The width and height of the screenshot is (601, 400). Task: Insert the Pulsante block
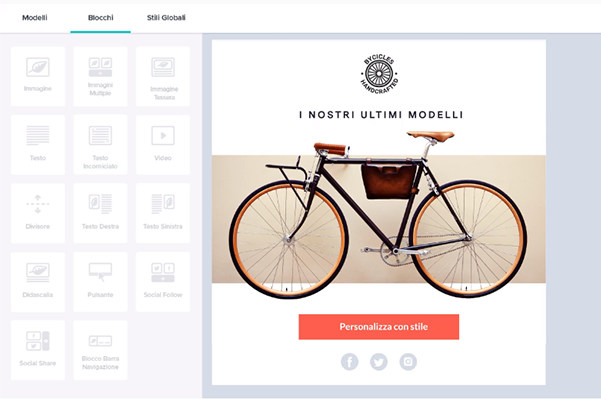tap(100, 282)
